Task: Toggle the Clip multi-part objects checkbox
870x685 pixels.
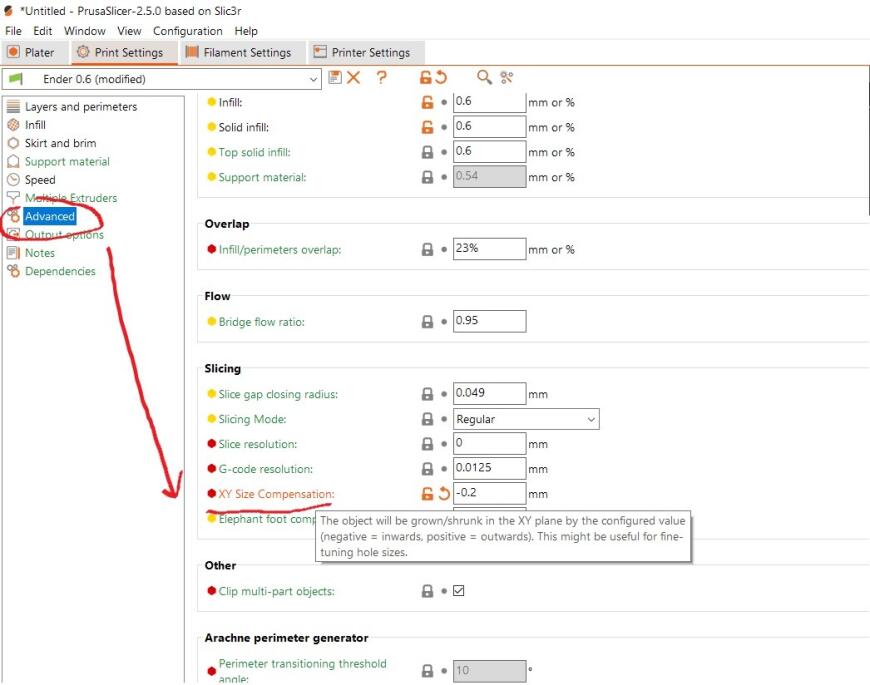Action: coord(458,591)
